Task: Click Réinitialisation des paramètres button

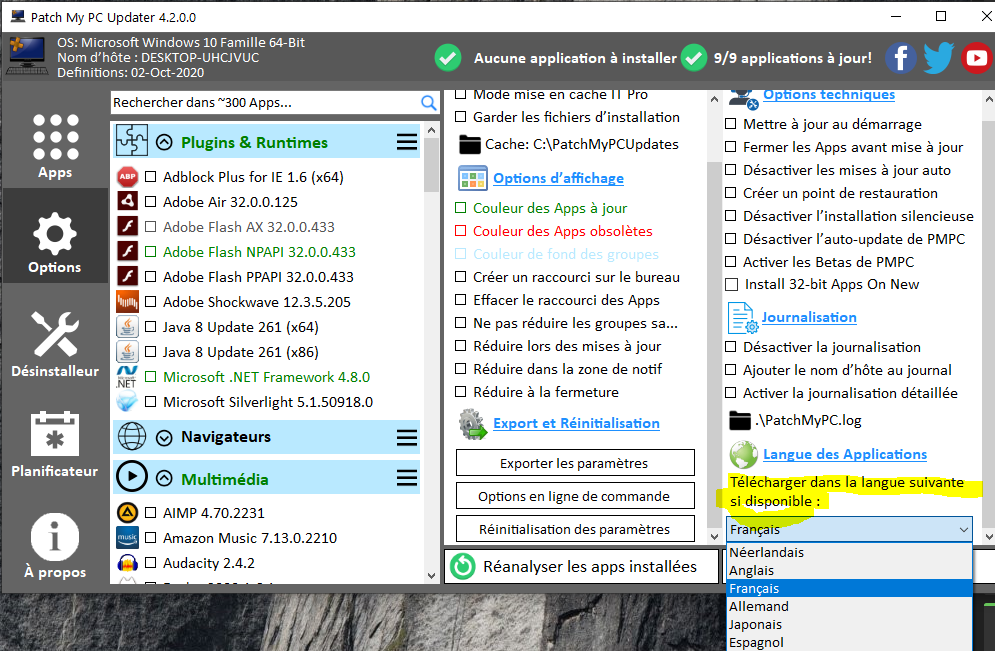Action: point(575,529)
